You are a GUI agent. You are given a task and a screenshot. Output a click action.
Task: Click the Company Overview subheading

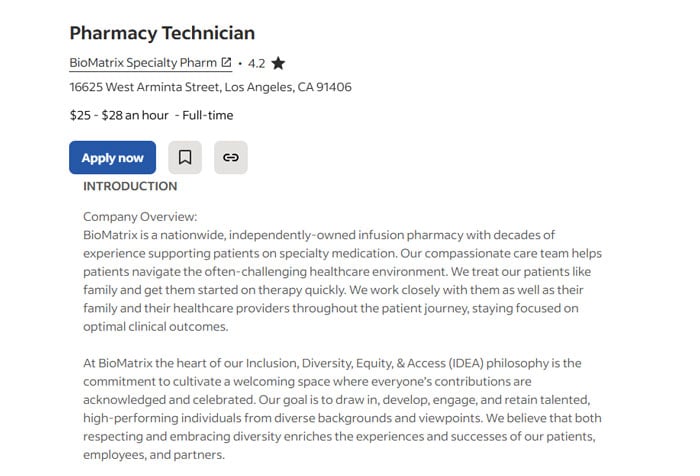(x=140, y=217)
